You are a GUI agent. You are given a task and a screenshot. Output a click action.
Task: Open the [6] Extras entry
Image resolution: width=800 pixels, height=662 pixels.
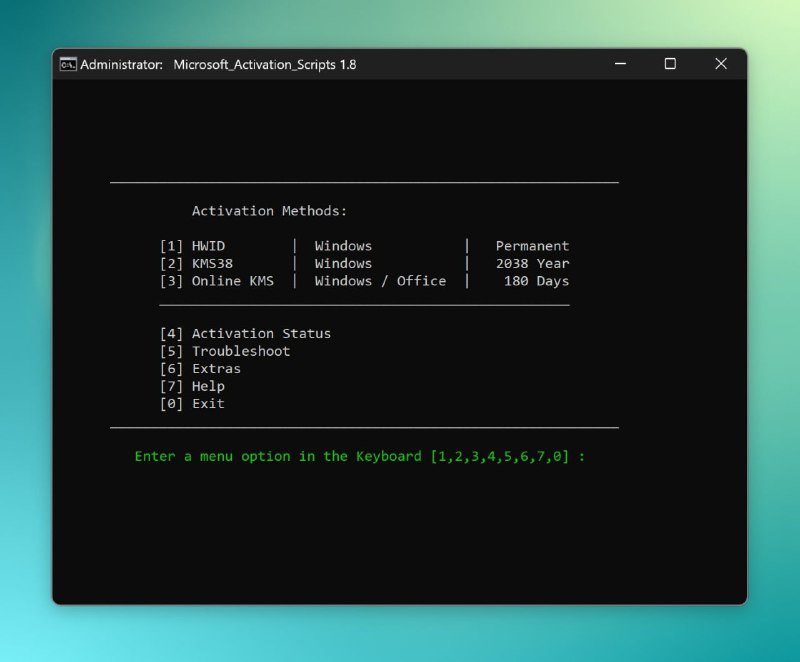pyautogui.click(x=200, y=369)
